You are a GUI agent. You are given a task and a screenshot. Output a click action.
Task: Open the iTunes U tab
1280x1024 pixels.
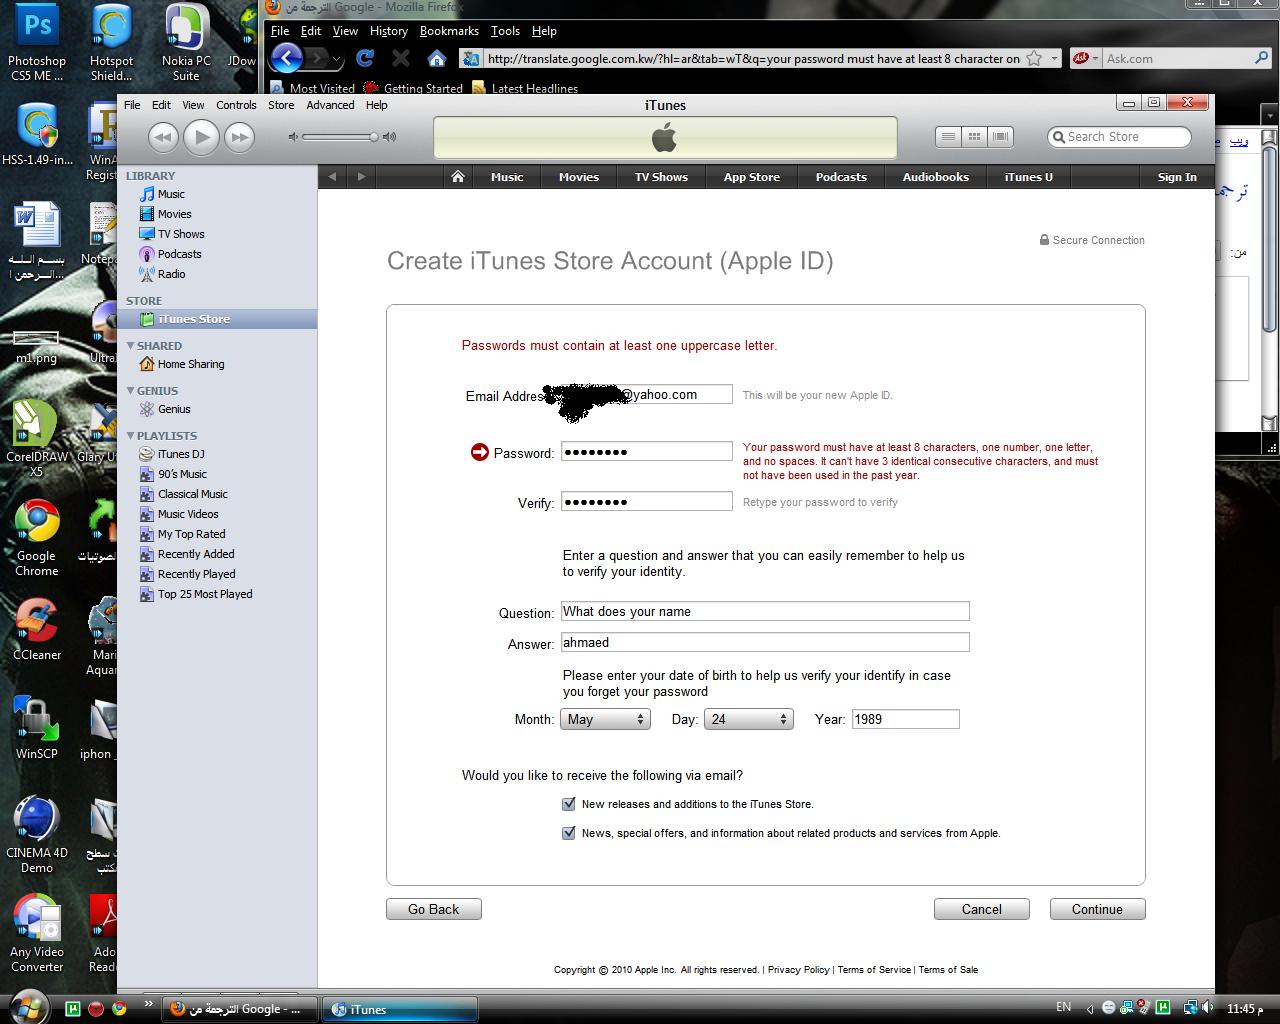[x=1028, y=177]
